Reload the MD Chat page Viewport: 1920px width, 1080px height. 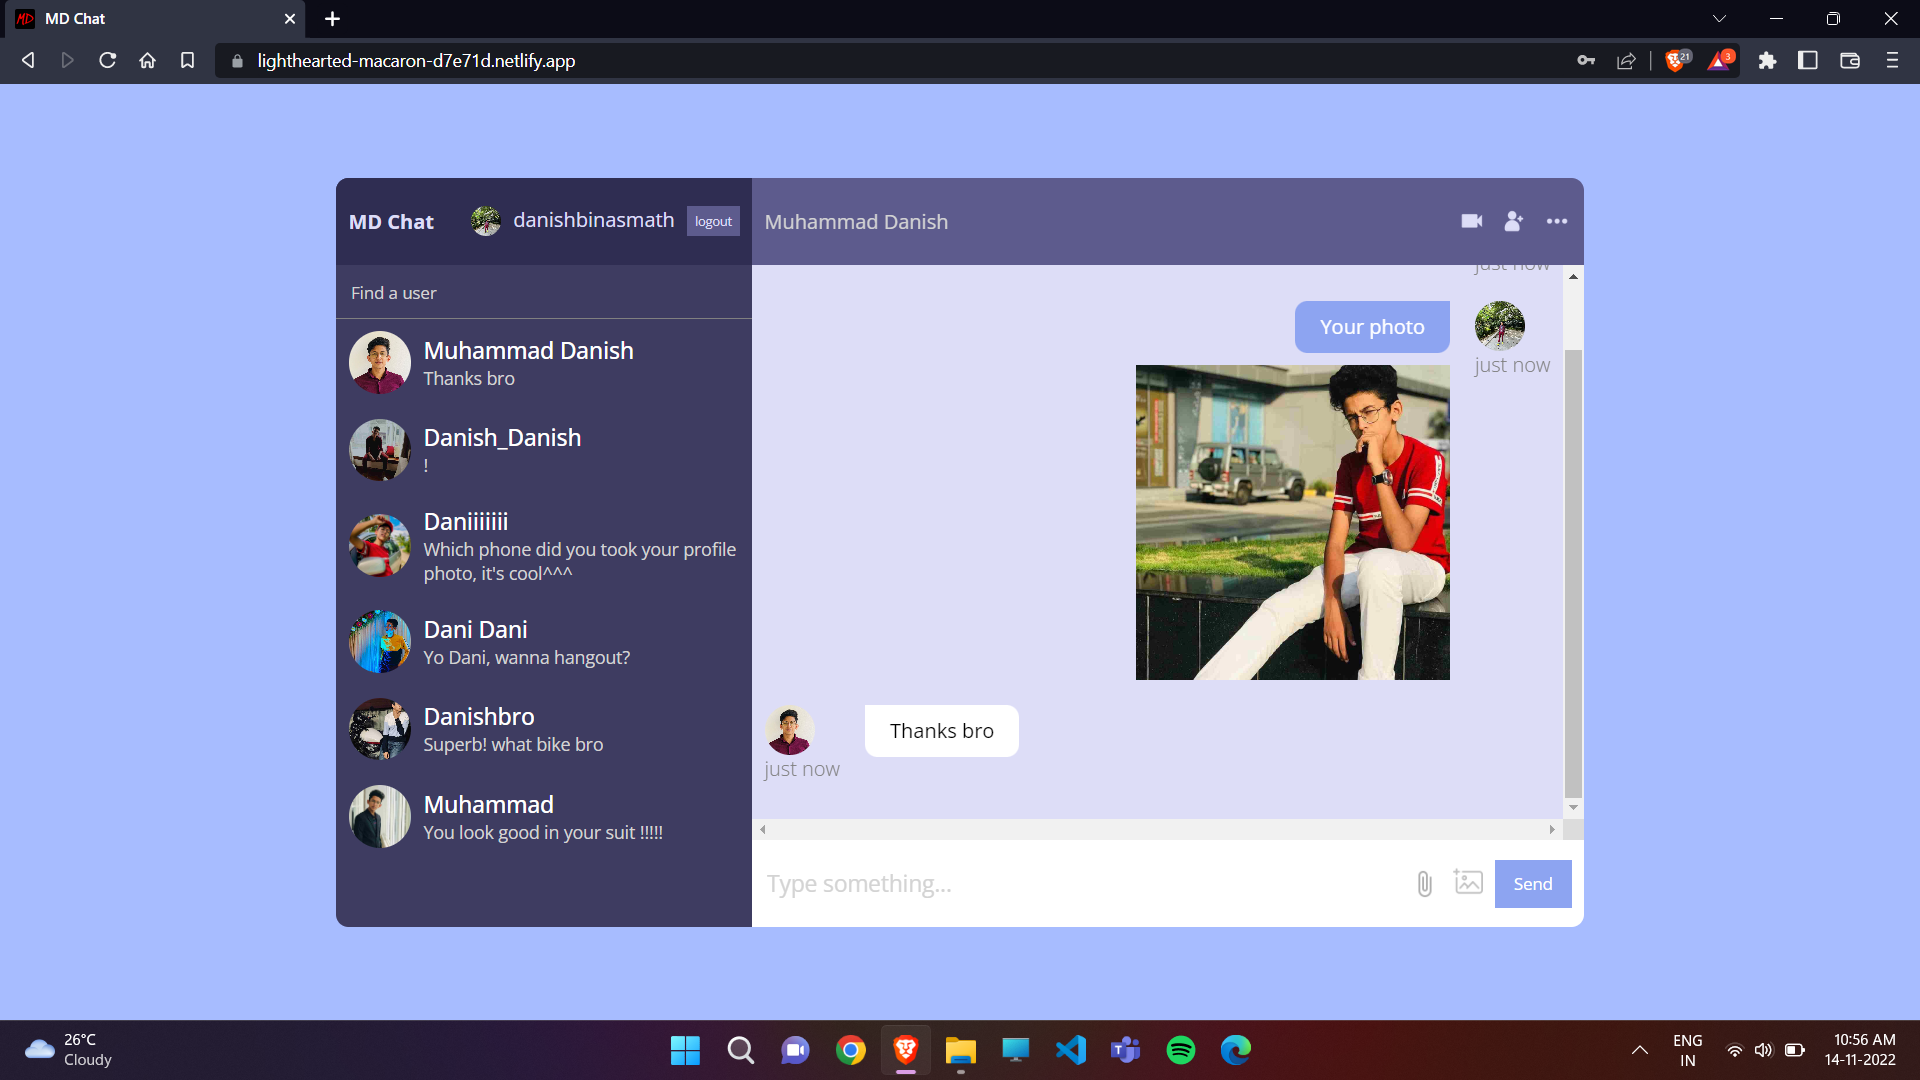point(107,60)
